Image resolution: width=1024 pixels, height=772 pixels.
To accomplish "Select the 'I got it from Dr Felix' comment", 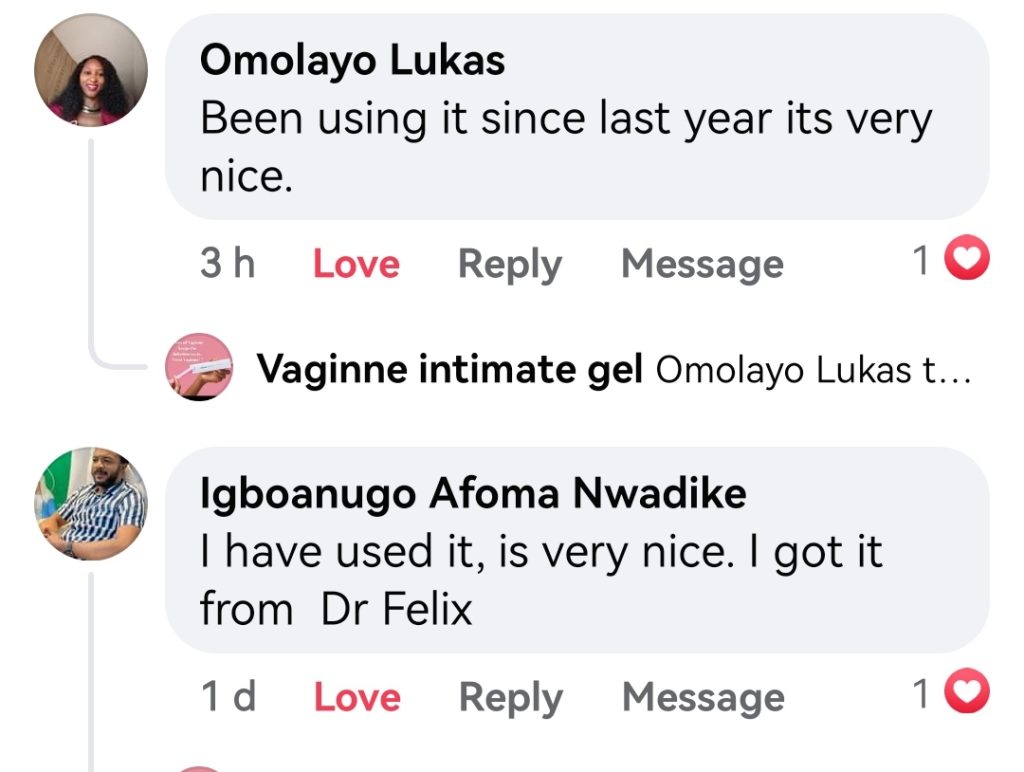I will coord(540,580).
